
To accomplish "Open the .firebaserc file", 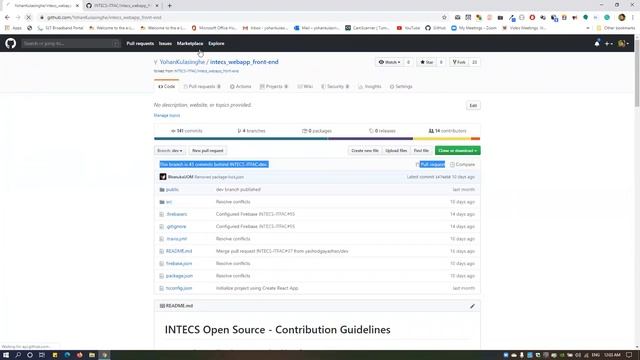I will pos(176,214).
